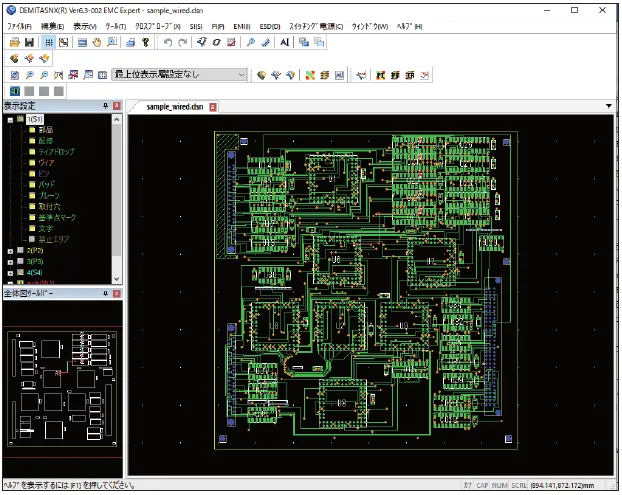Toggle the プレーン layer visibility box

[32, 196]
